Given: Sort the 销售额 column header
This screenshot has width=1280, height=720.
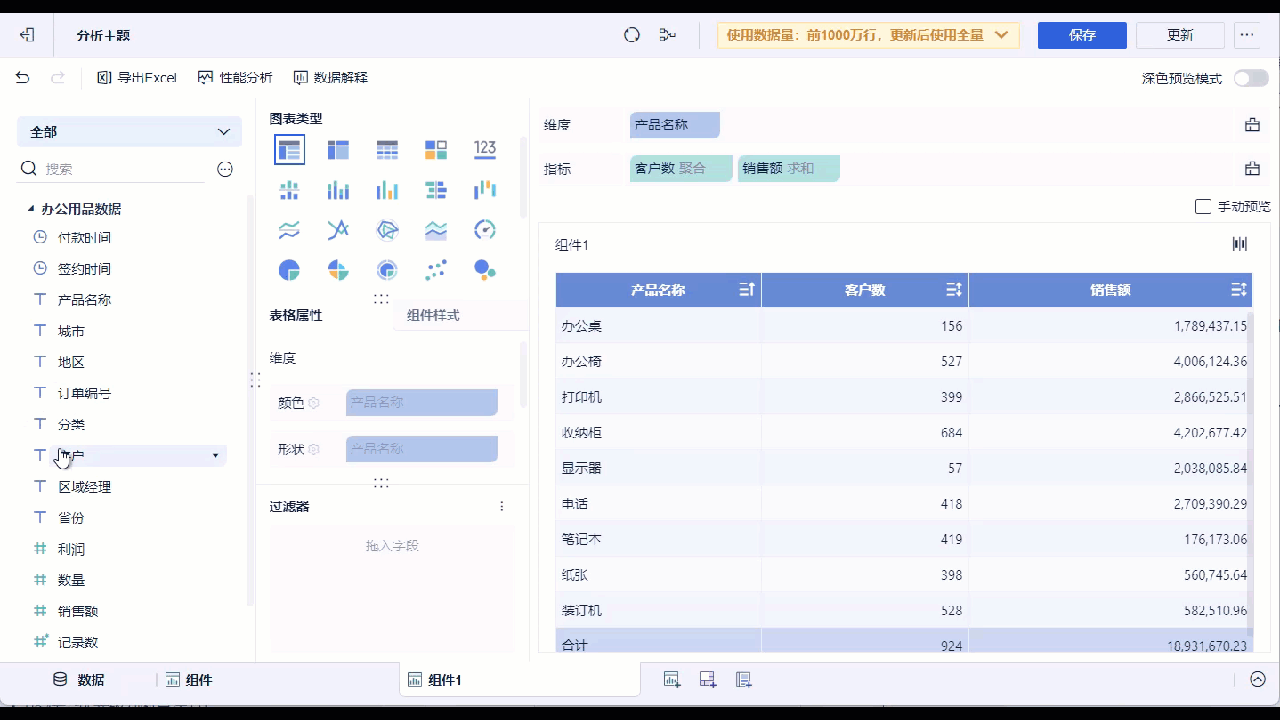Looking at the screenshot, I should (x=1239, y=290).
